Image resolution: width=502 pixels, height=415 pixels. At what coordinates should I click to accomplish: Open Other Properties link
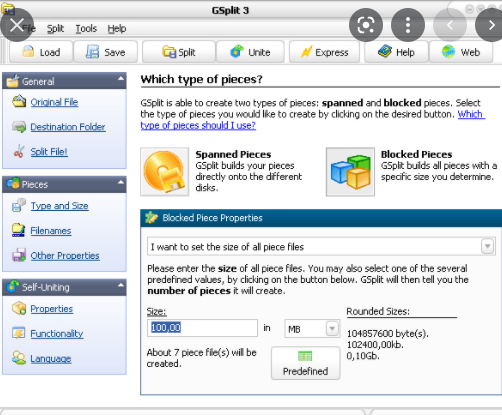tap(65, 256)
